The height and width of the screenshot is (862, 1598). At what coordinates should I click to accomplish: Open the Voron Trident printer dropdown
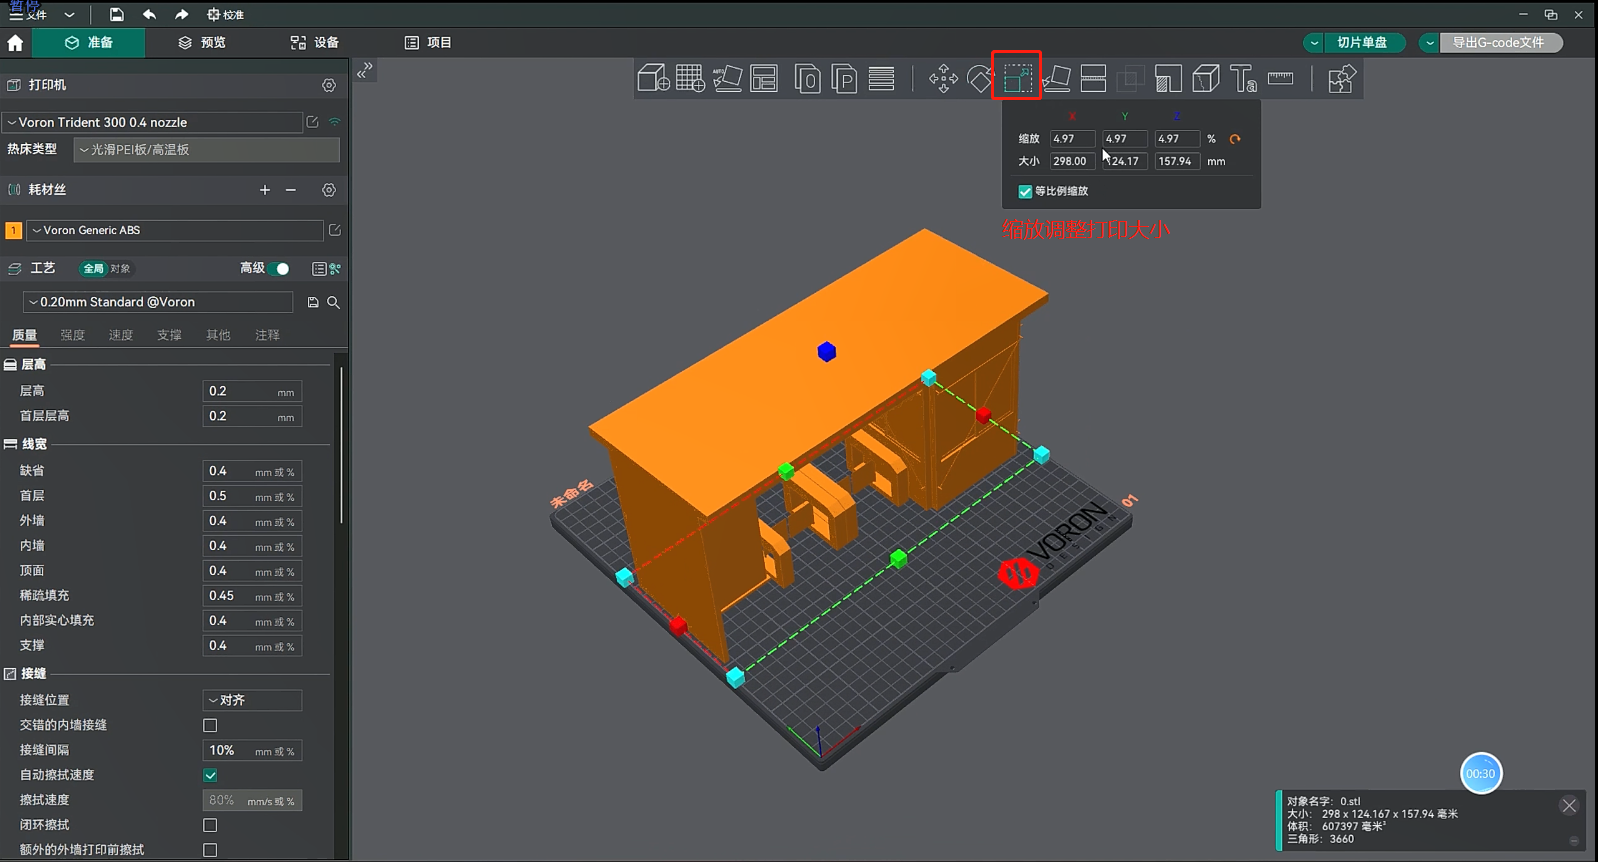[152, 122]
